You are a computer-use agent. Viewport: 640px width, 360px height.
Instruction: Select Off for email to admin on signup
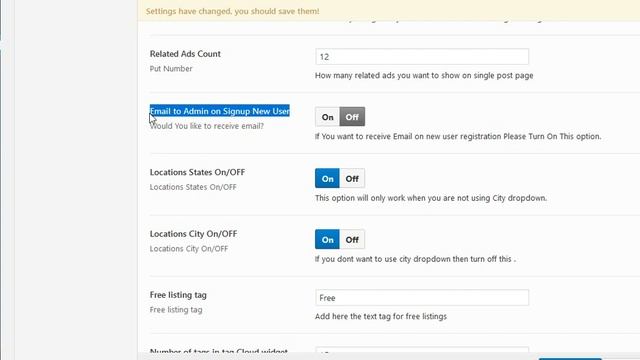tap(352, 117)
